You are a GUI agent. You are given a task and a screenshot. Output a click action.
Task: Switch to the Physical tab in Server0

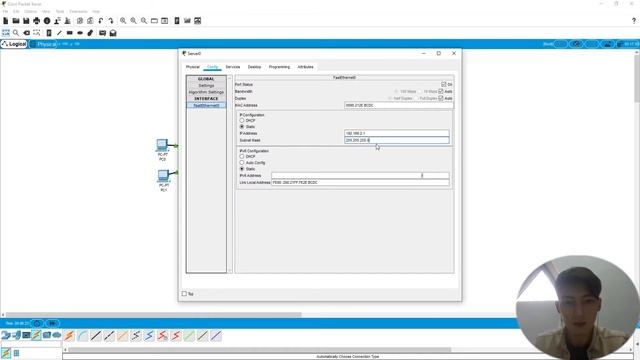coord(193,67)
